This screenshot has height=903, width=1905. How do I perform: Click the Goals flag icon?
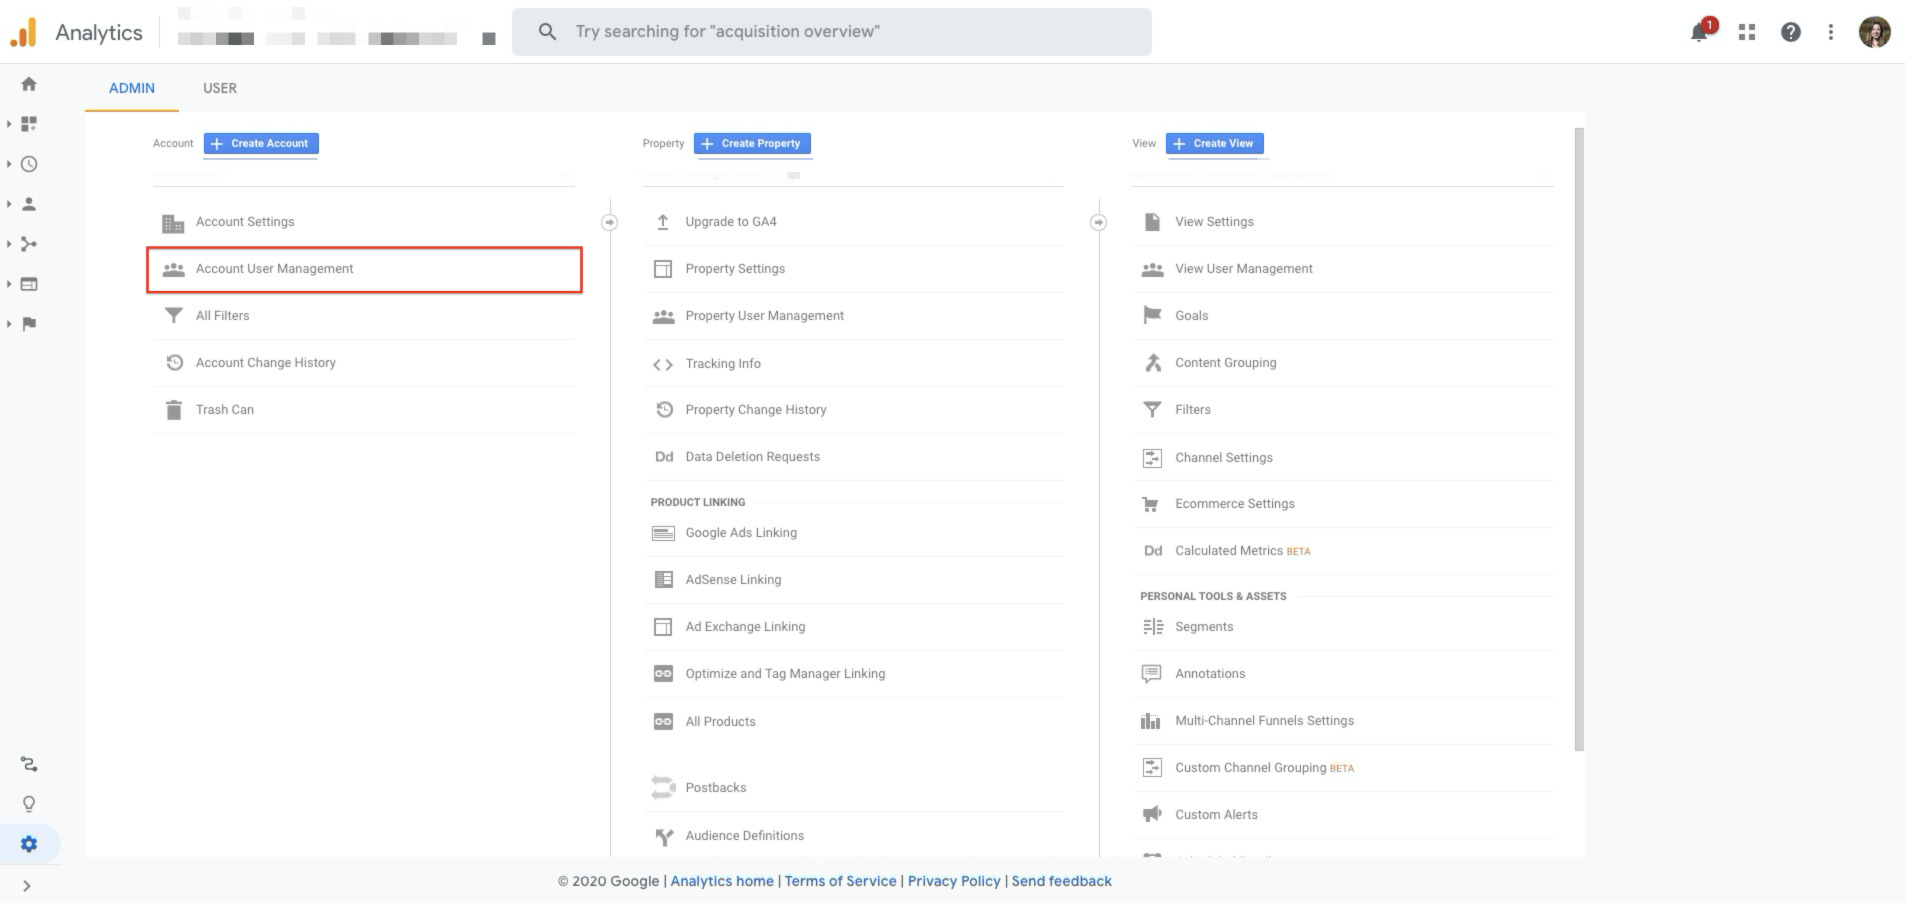[1152, 315]
